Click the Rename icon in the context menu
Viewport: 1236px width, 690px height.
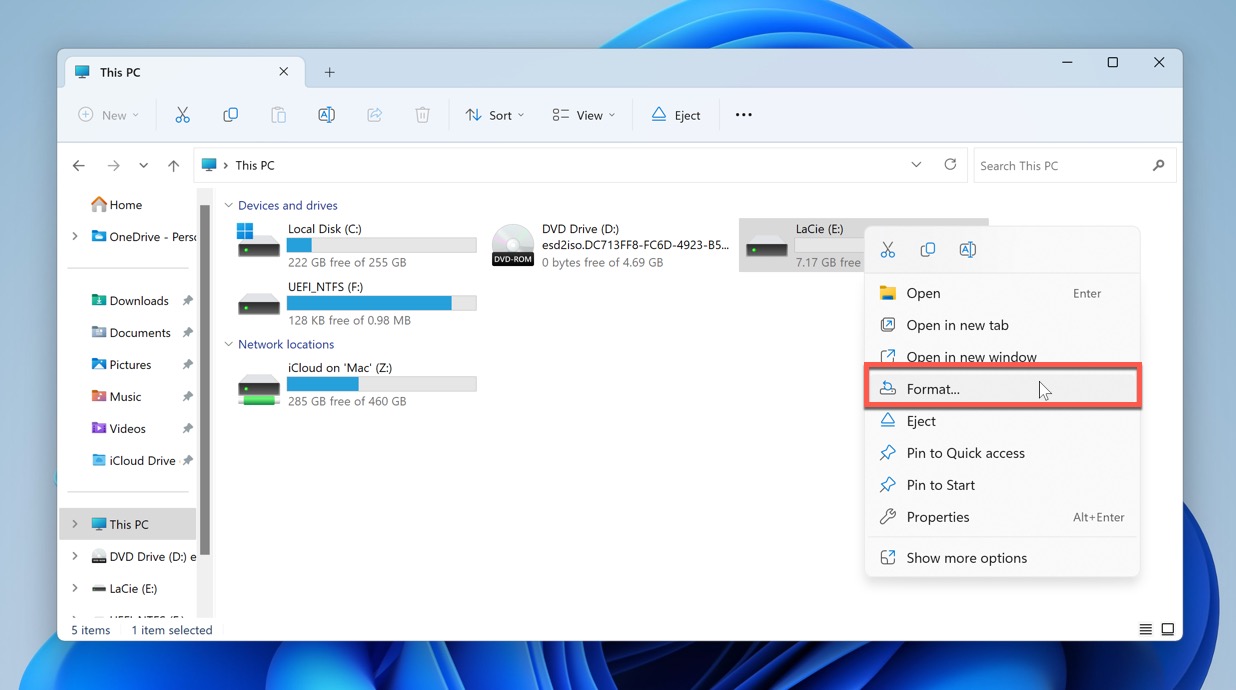[x=967, y=250]
